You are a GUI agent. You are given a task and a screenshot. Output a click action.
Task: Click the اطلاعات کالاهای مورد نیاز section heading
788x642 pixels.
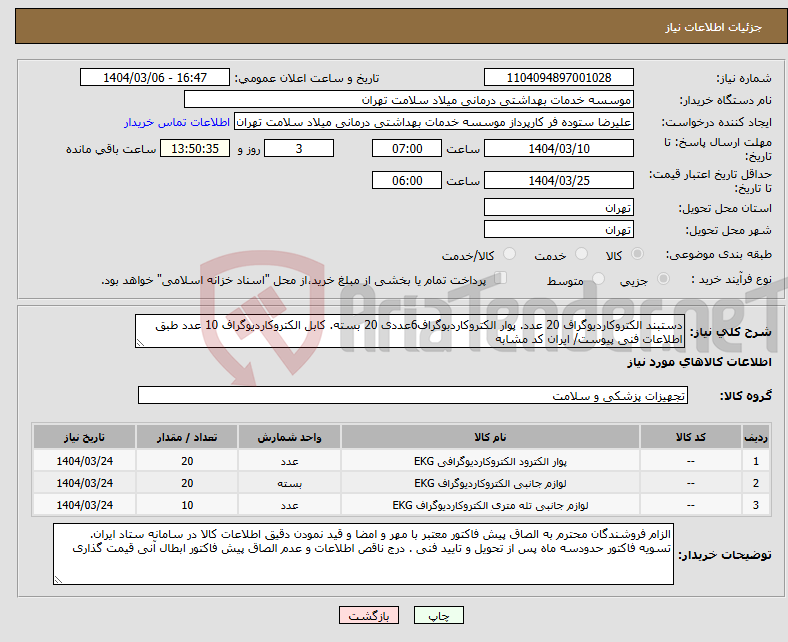tap(699, 362)
